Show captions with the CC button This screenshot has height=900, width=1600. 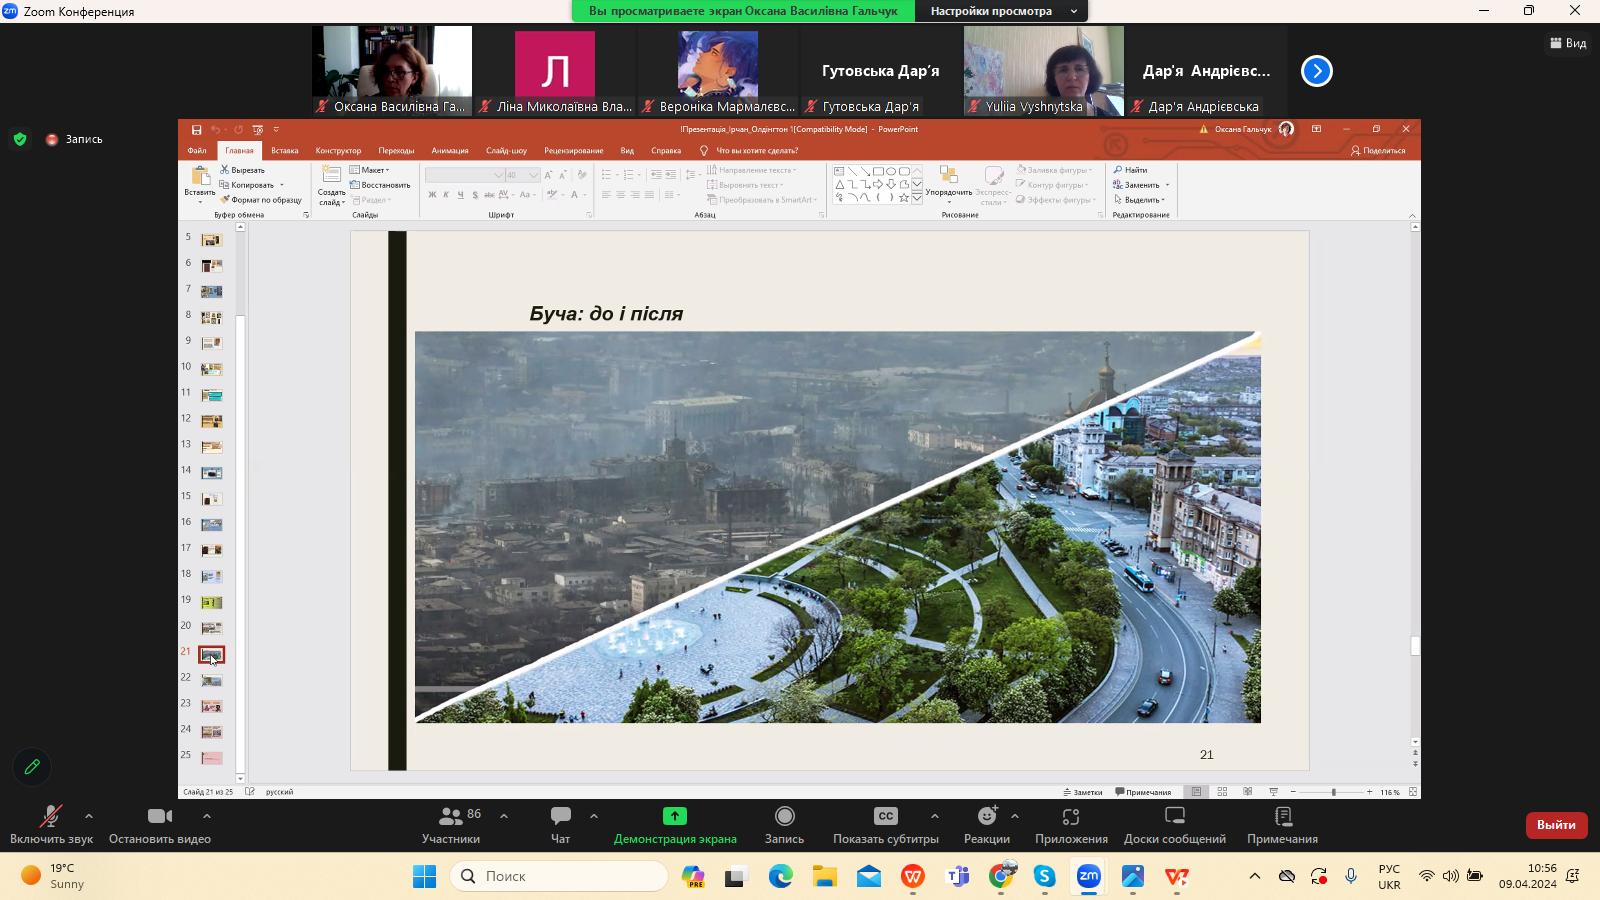point(885,816)
